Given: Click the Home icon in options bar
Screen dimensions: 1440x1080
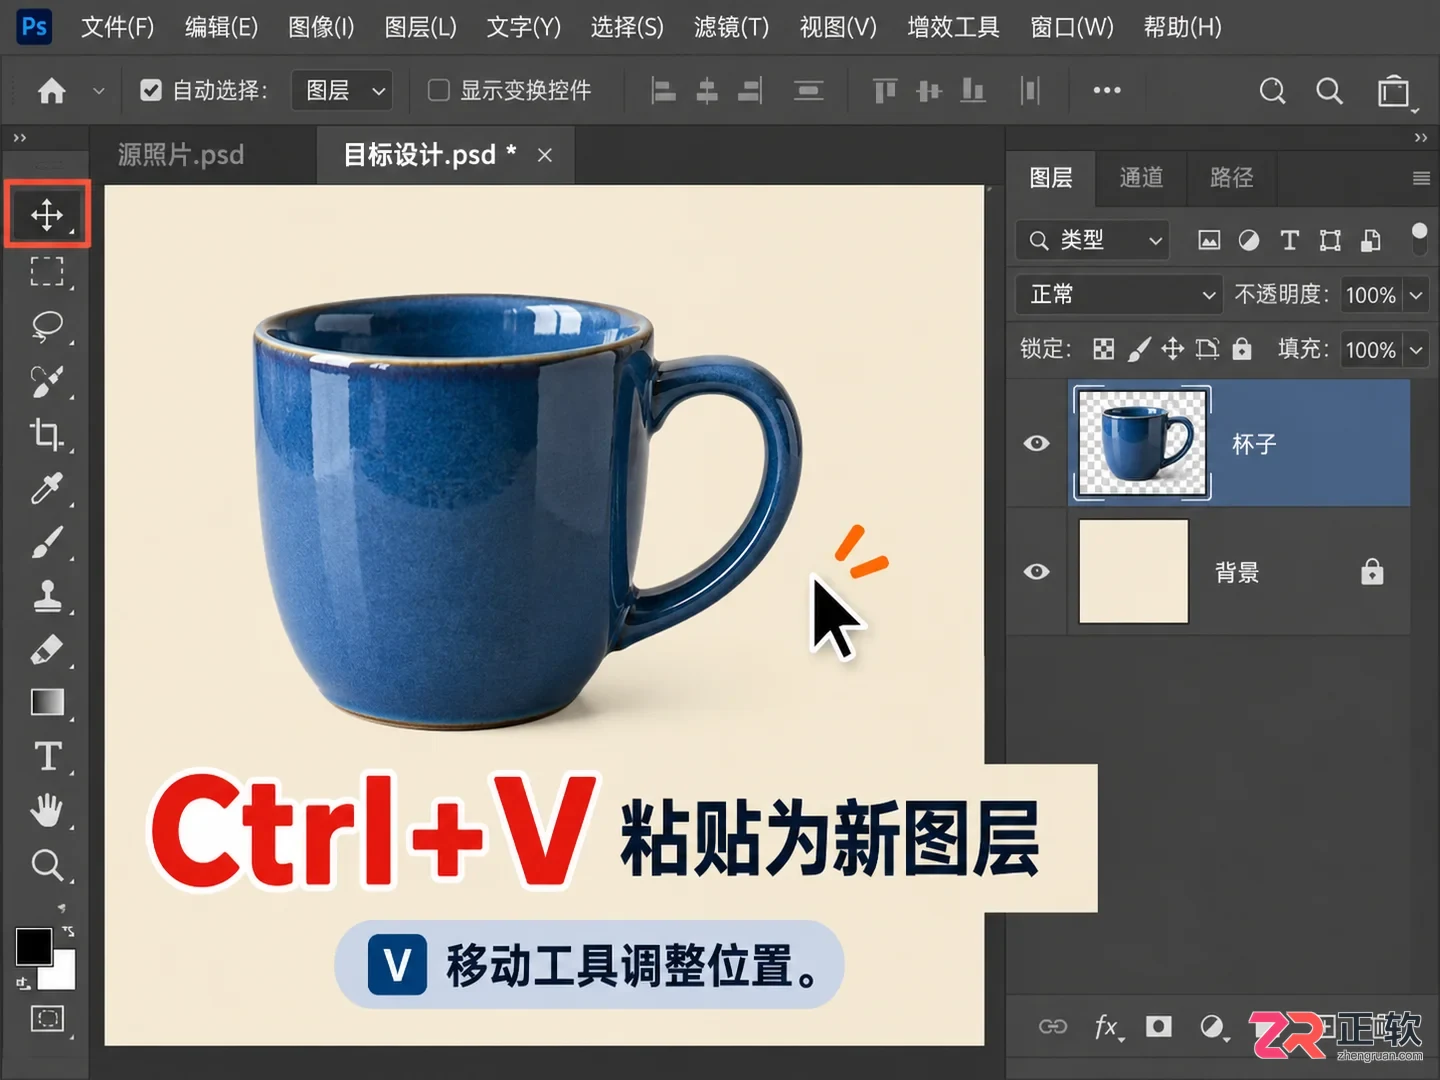Looking at the screenshot, I should 51,91.
